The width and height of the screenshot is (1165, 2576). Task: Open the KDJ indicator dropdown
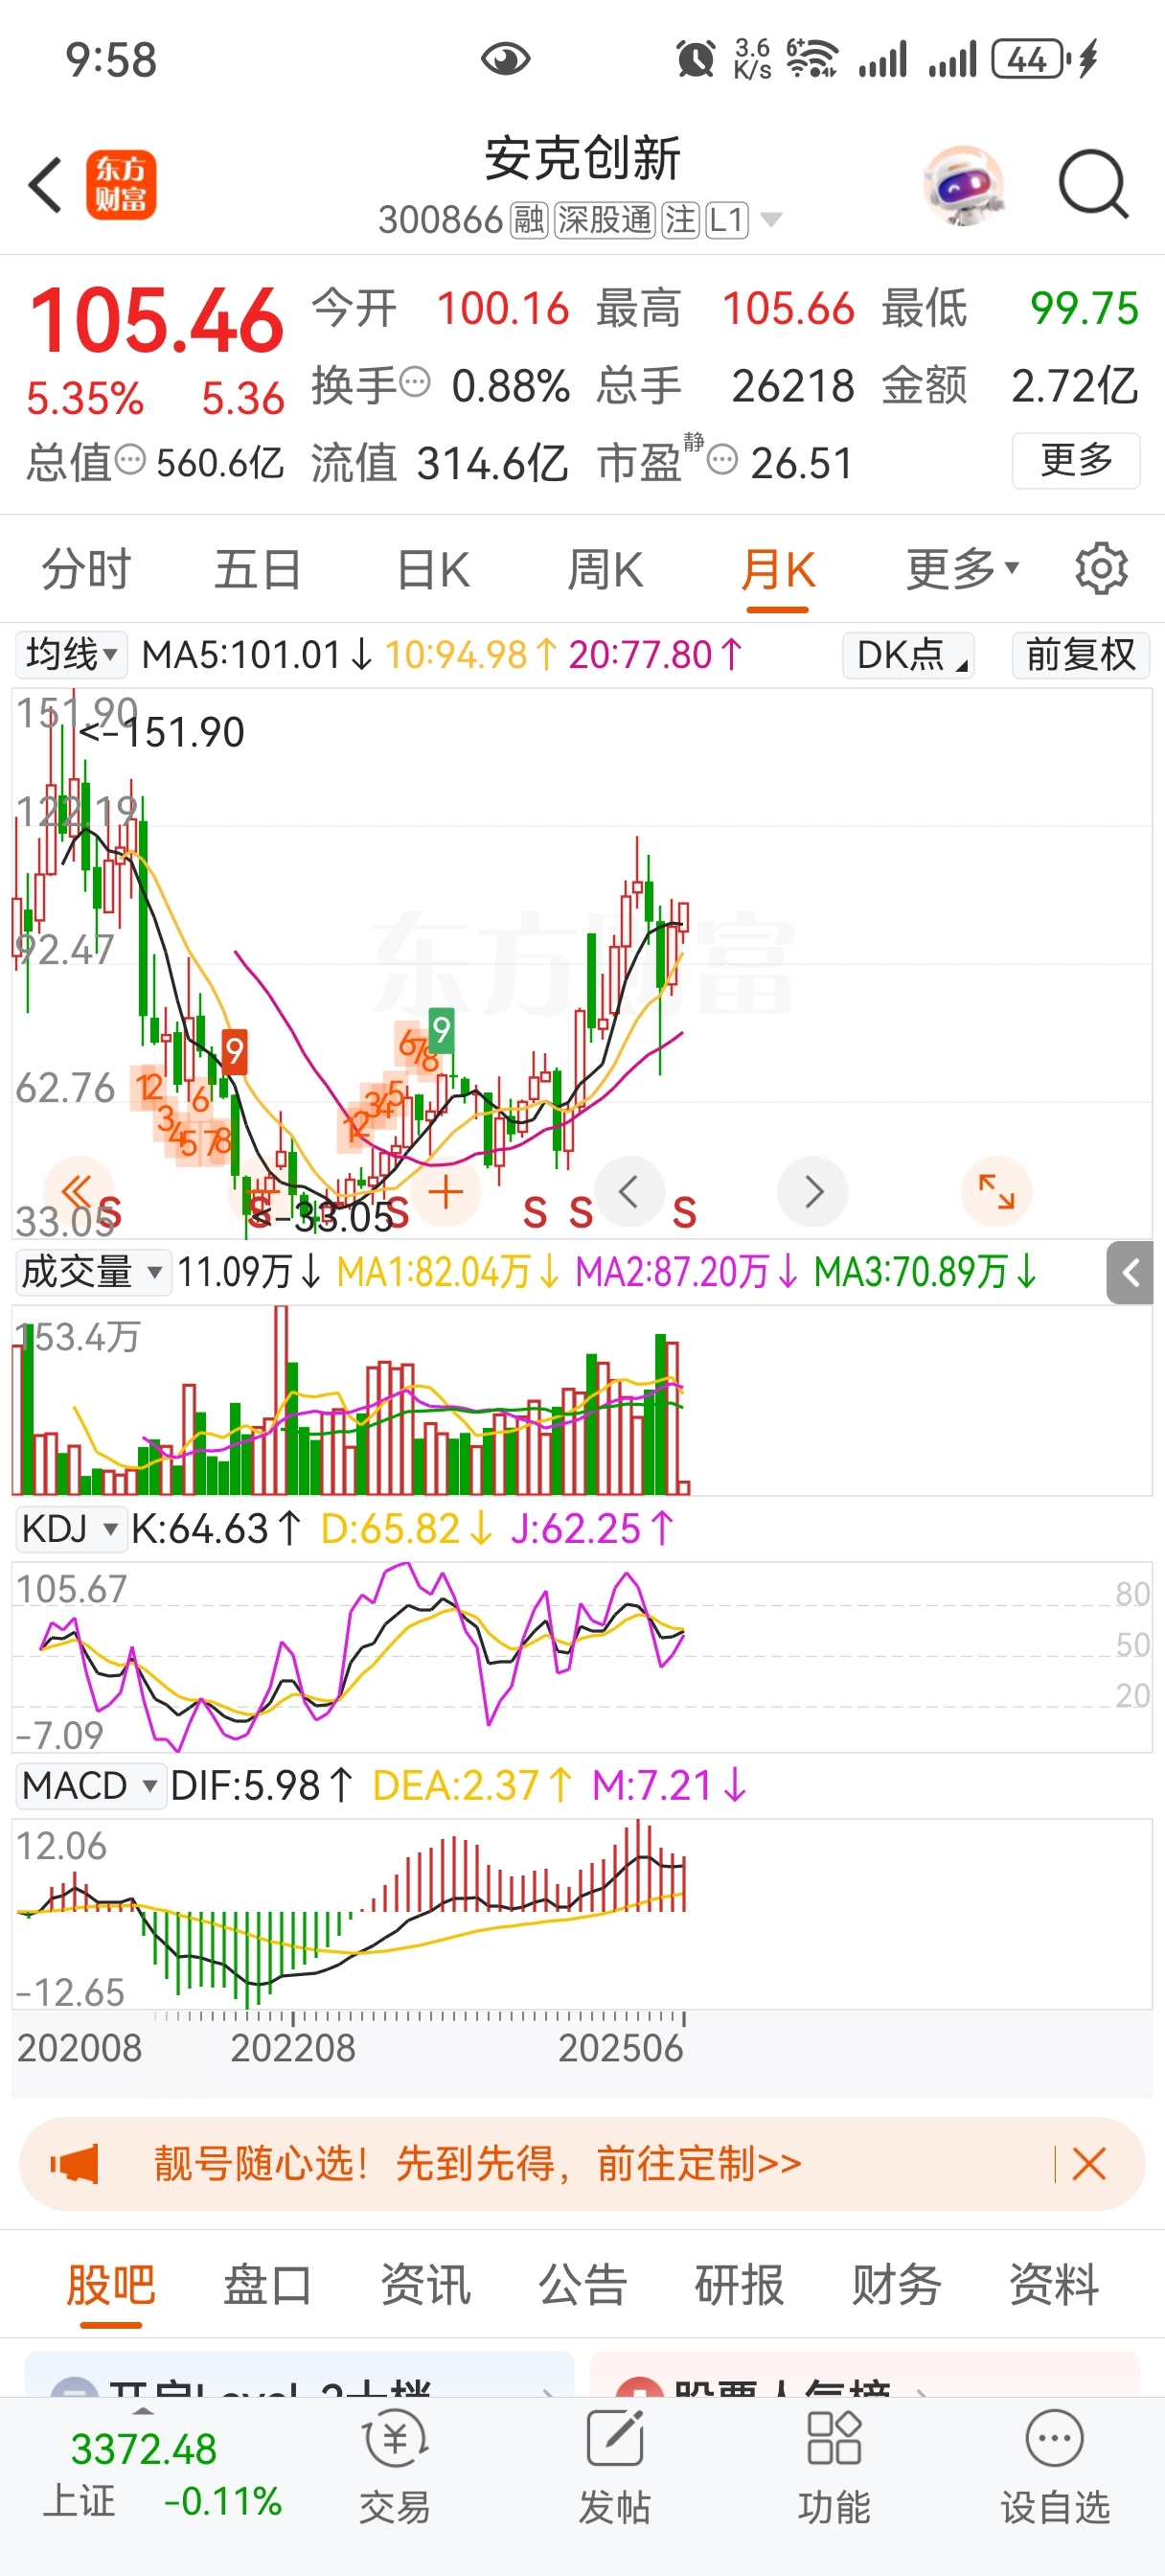70,1528
